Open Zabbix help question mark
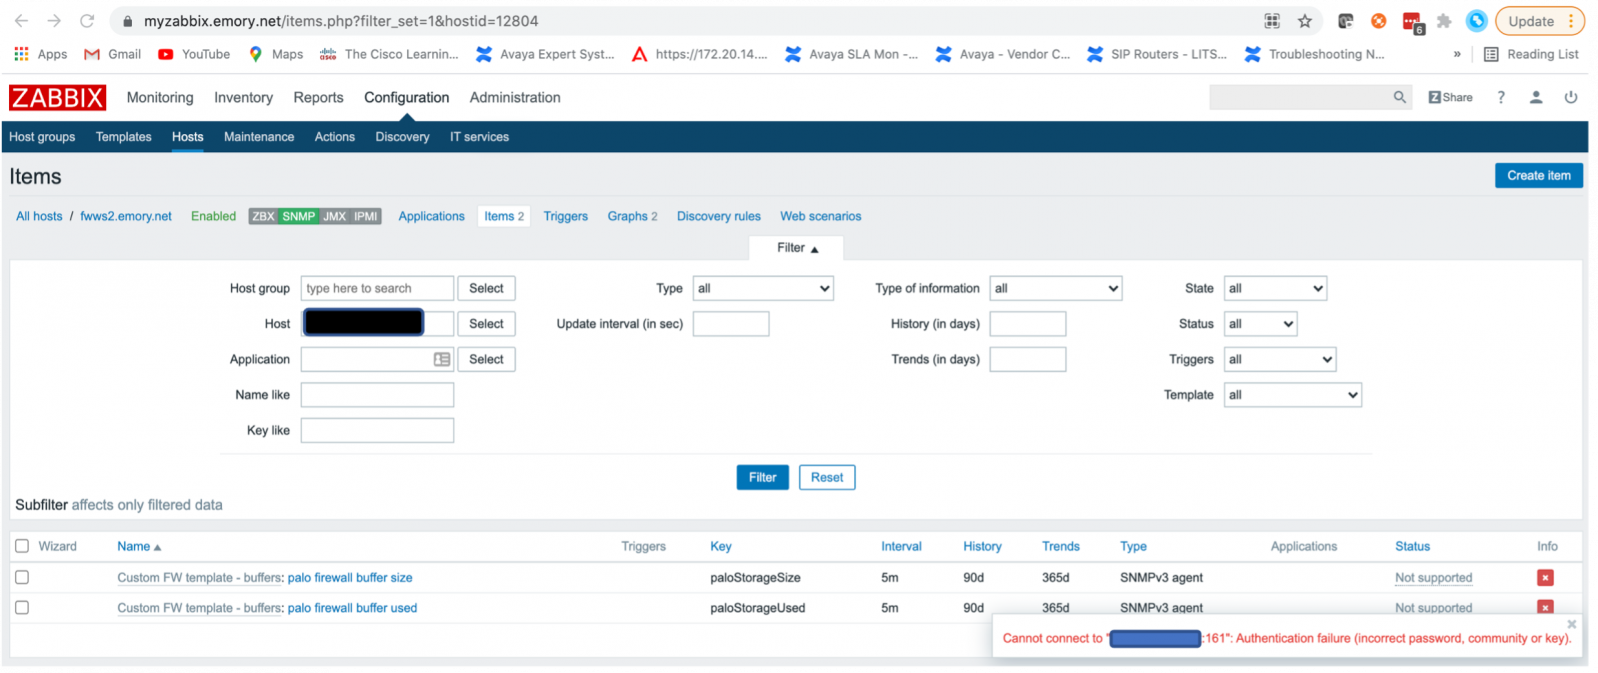Viewport: 1598px width, 673px height. point(1501,97)
